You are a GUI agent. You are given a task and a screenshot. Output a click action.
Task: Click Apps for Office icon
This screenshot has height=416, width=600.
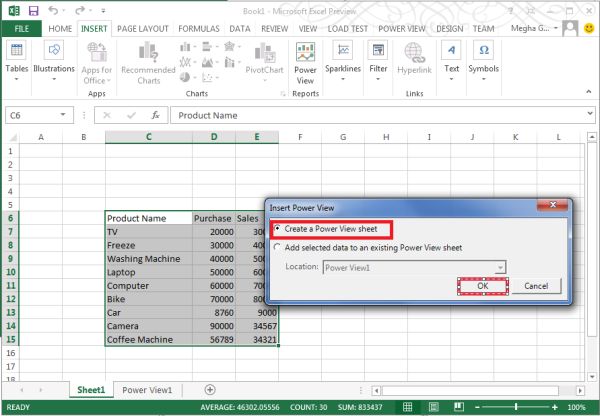(x=97, y=52)
